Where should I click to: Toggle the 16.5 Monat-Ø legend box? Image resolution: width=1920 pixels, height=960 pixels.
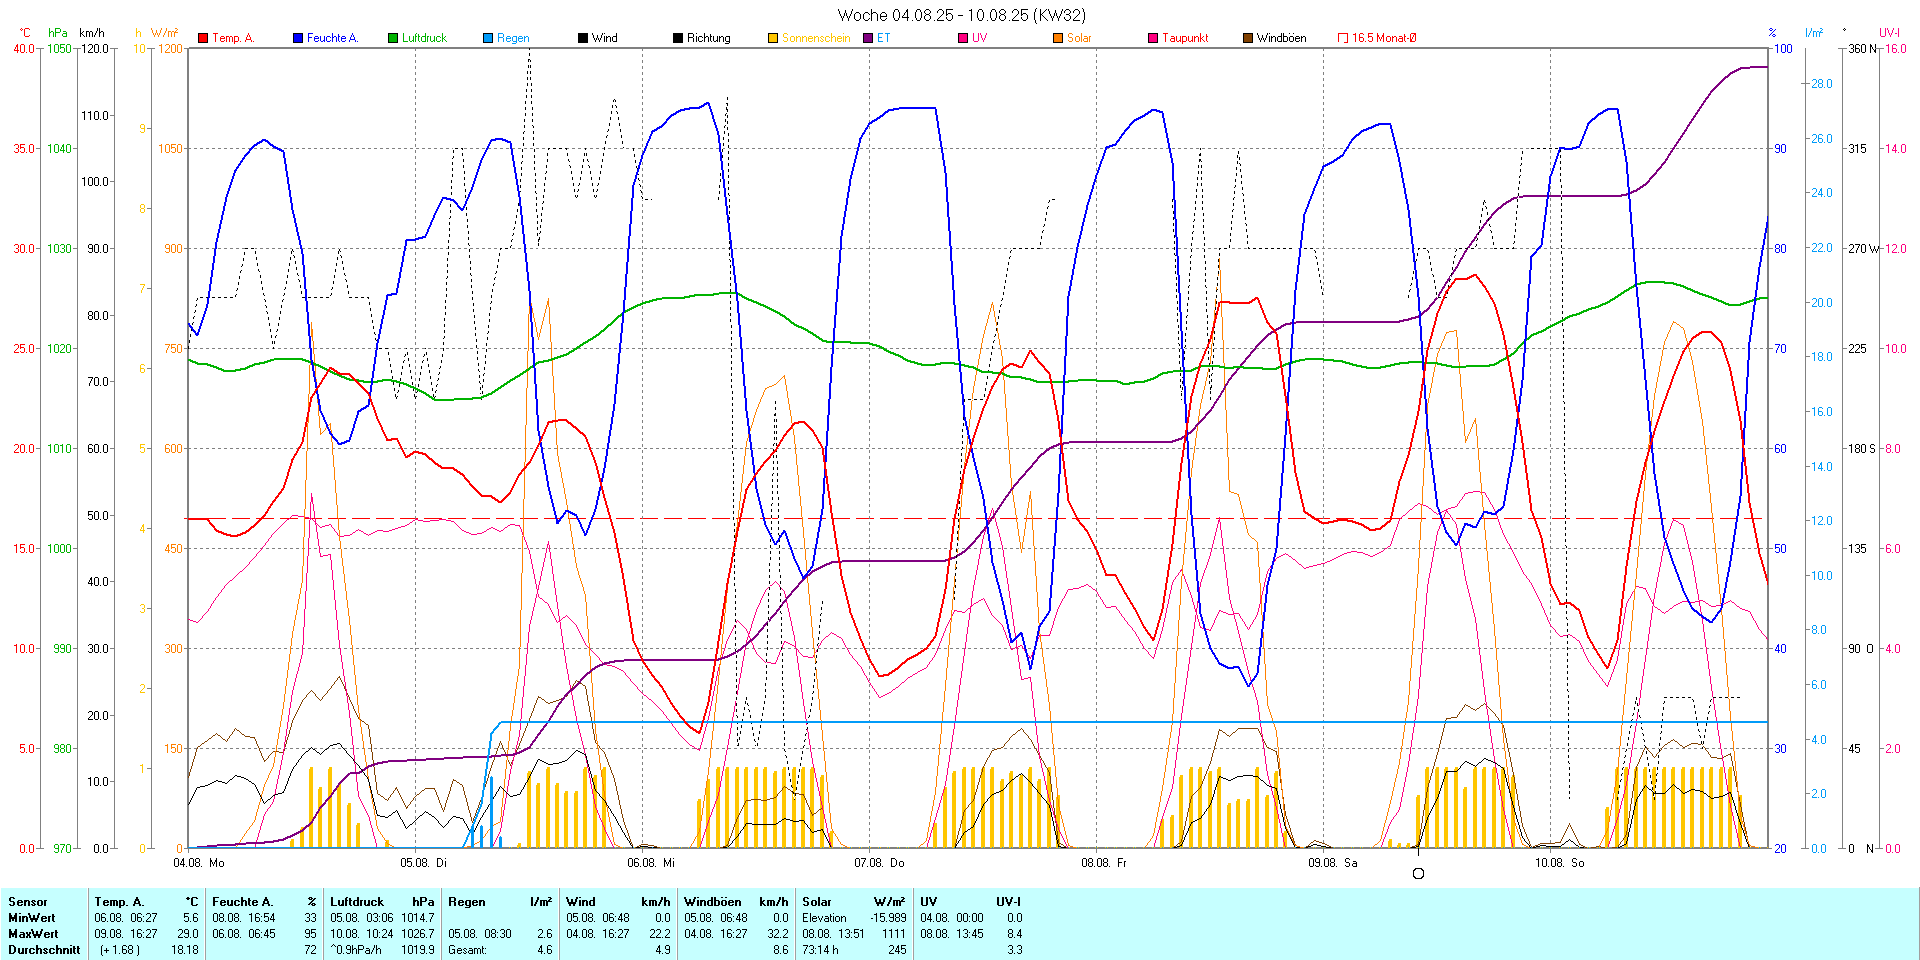1343,38
